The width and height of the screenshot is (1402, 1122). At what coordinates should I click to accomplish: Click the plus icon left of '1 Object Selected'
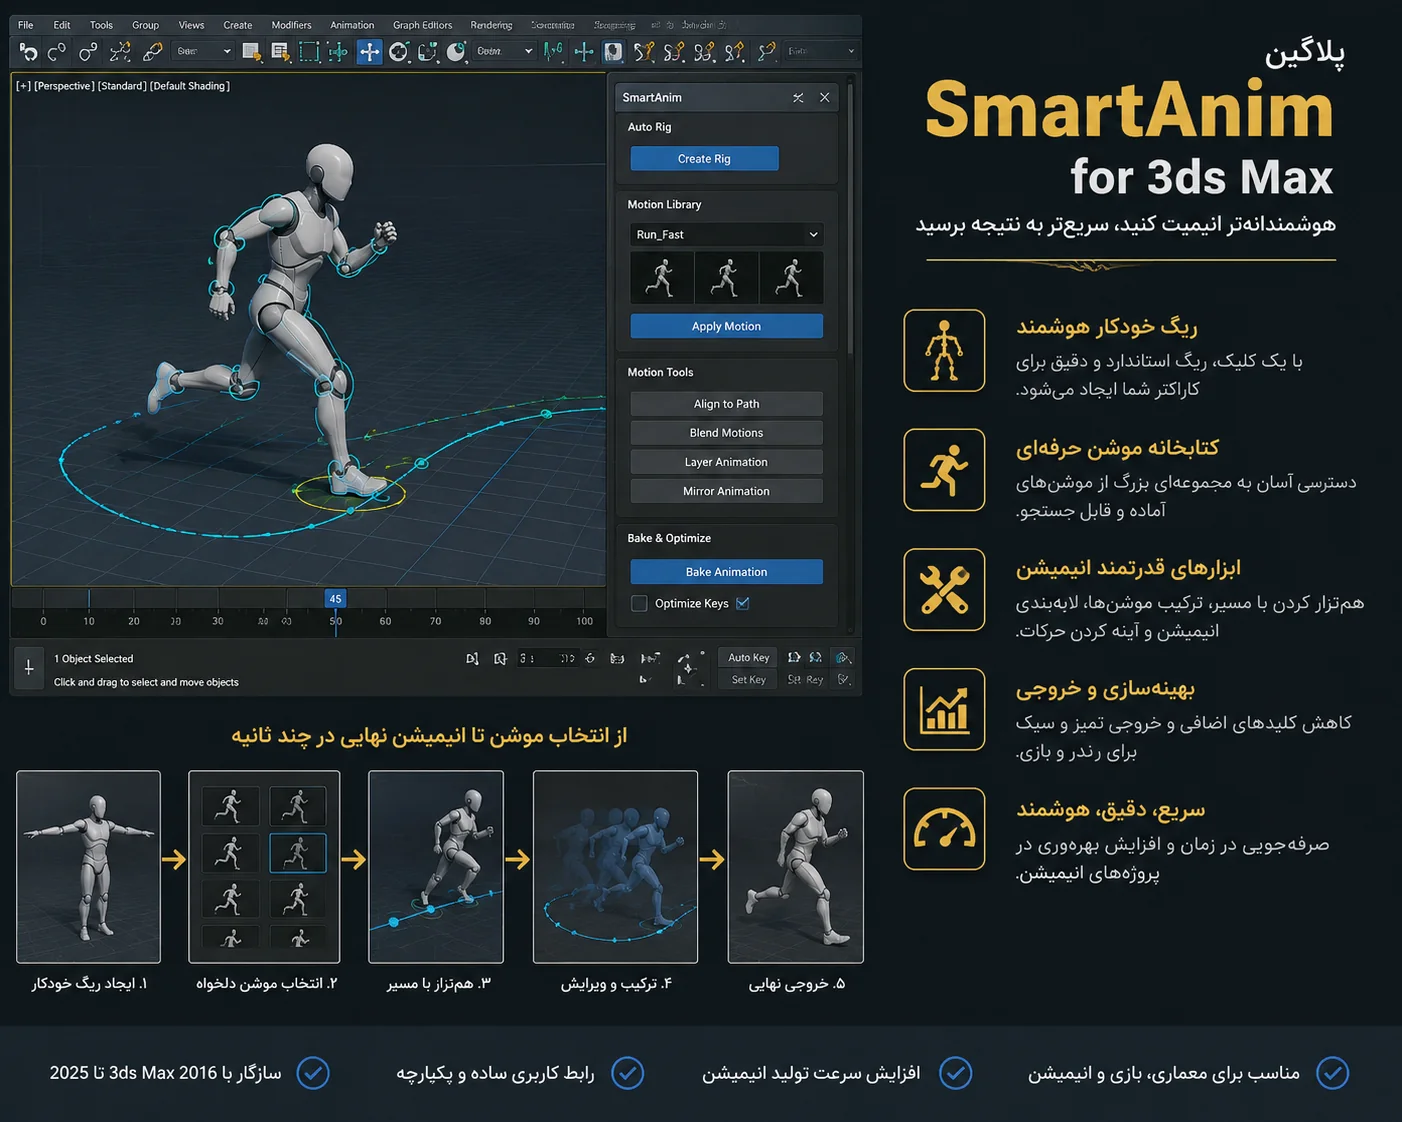[29, 667]
